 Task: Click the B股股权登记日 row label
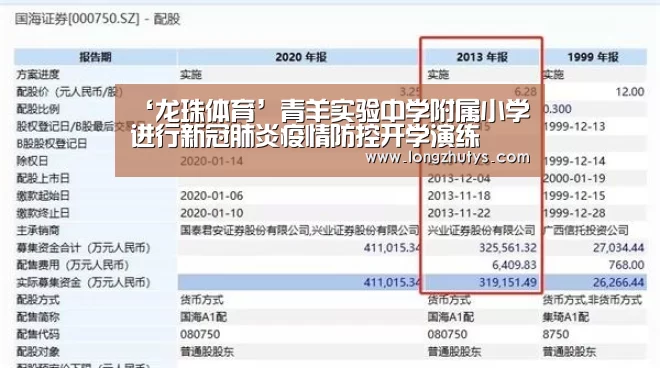click(x=51, y=144)
